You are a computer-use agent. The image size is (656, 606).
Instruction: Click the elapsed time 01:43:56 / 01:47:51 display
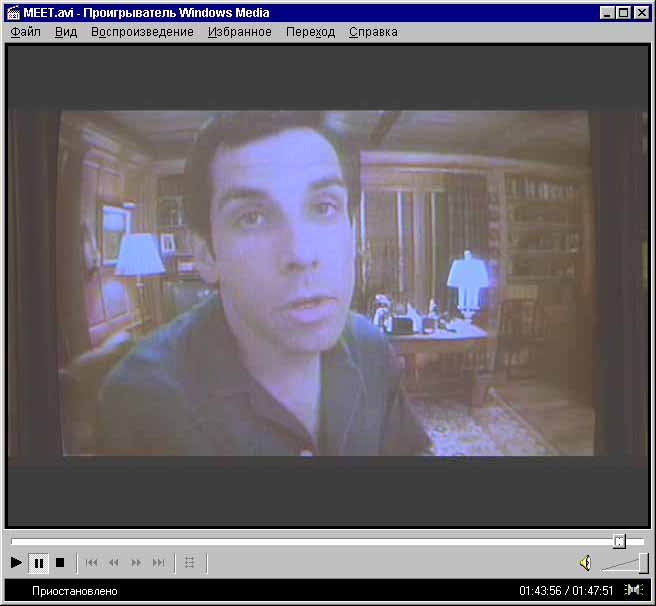pos(566,591)
